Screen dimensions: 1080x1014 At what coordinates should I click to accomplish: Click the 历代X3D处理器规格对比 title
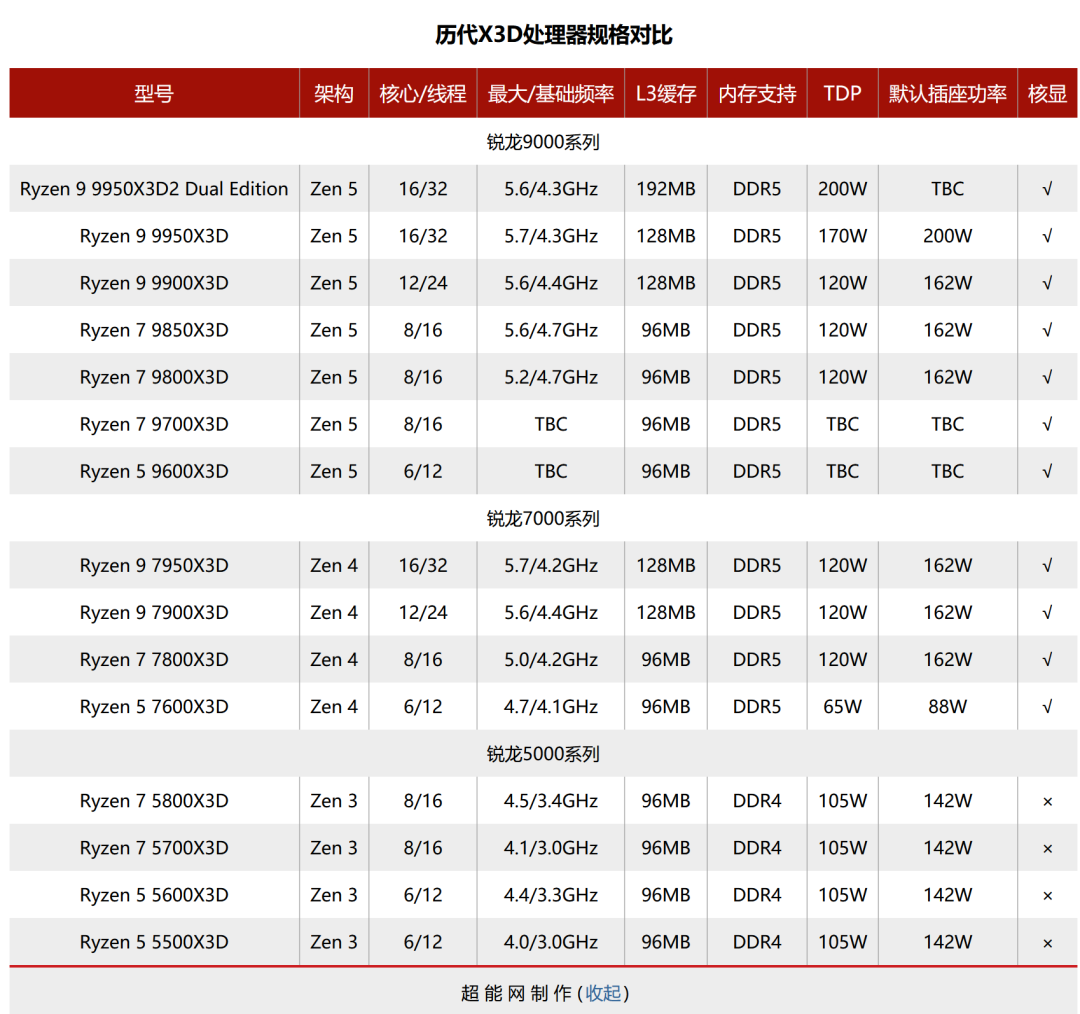click(x=554, y=34)
